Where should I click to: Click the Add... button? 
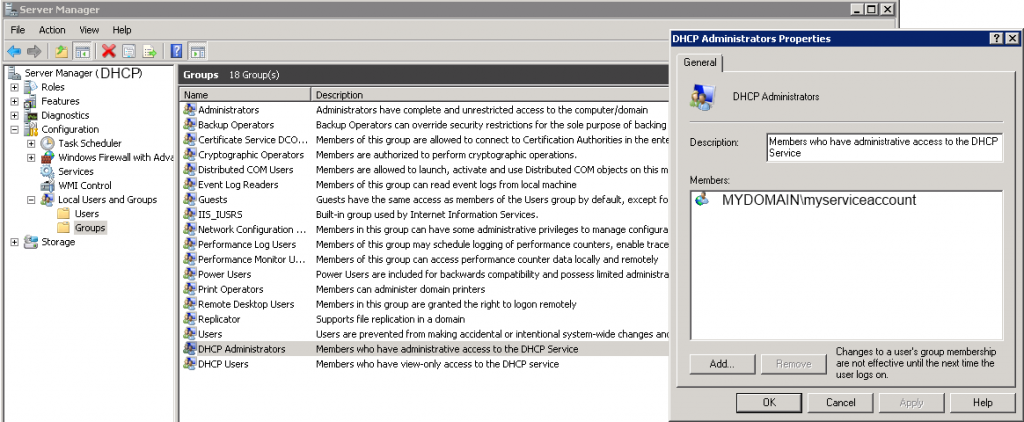(722, 363)
